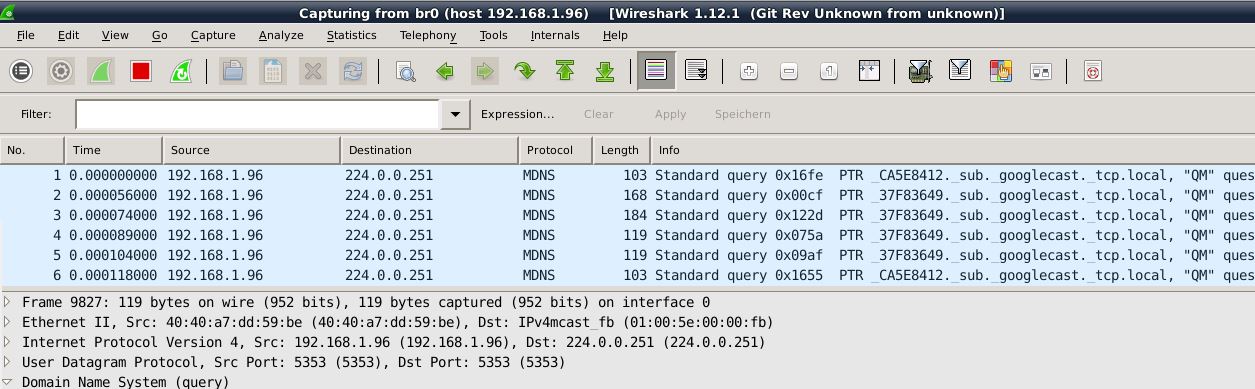Jump to the first packet
Viewport: 1255px width, 389px height.
coord(565,71)
